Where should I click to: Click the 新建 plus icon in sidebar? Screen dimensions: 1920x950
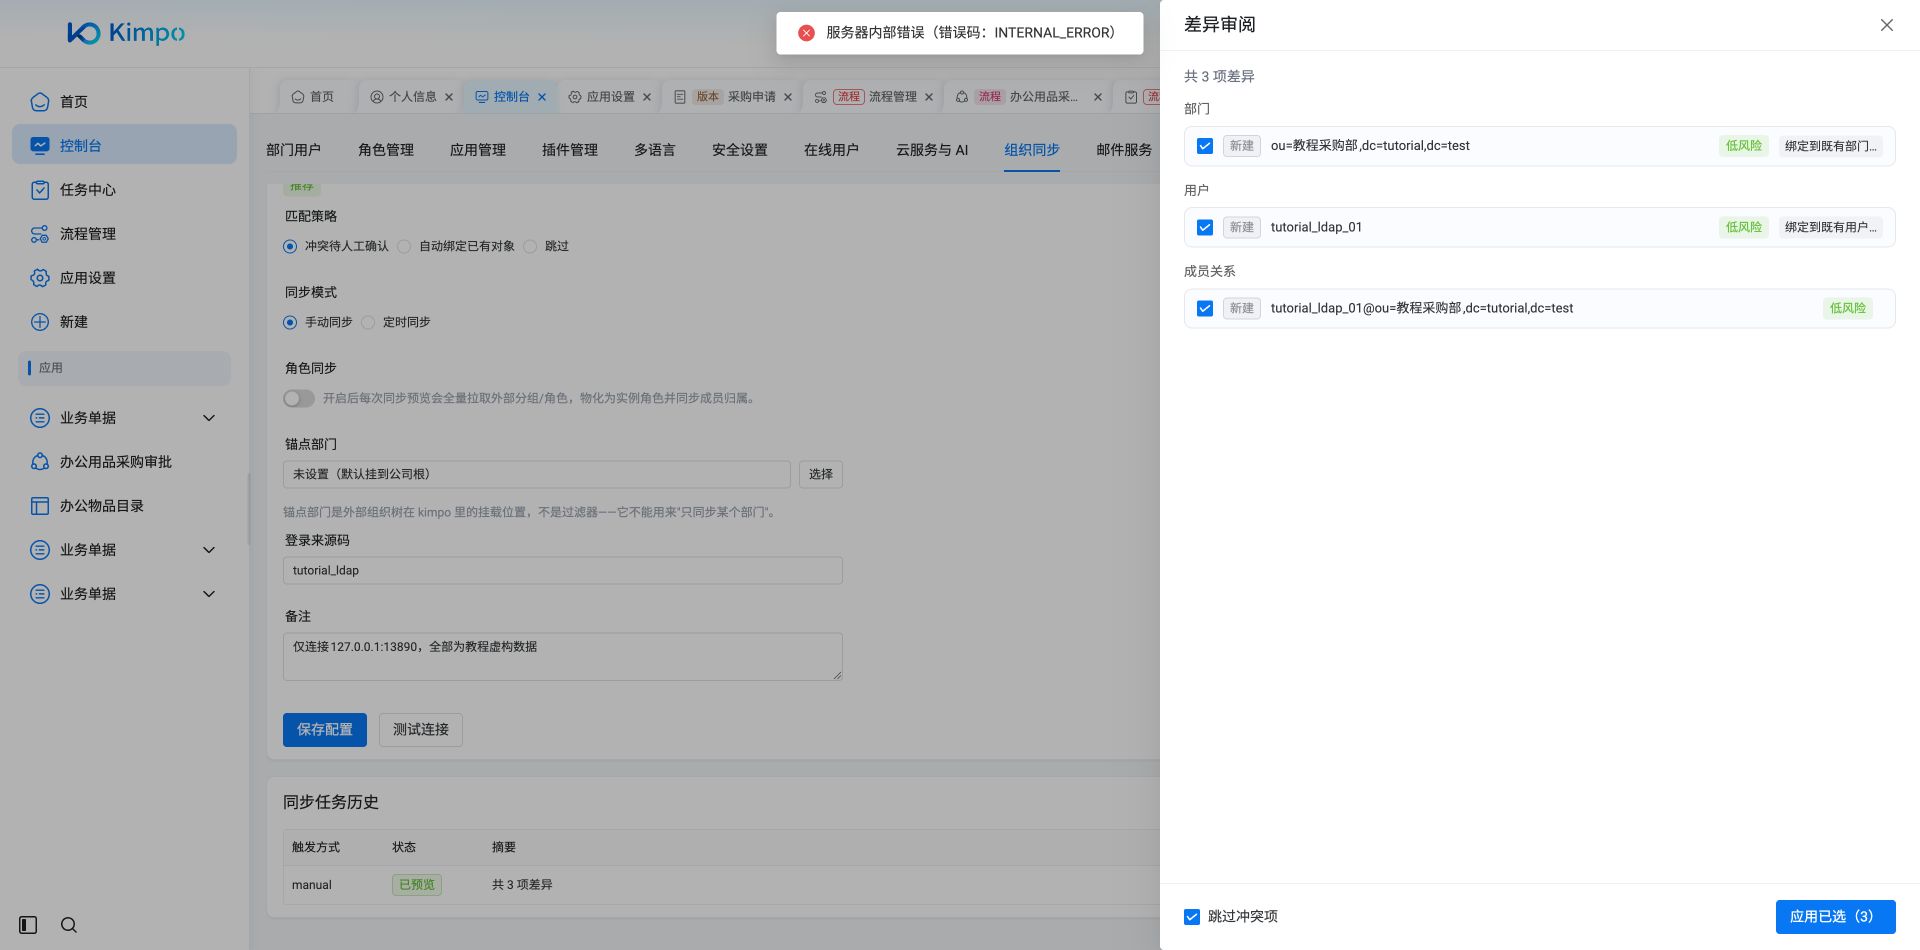click(40, 322)
